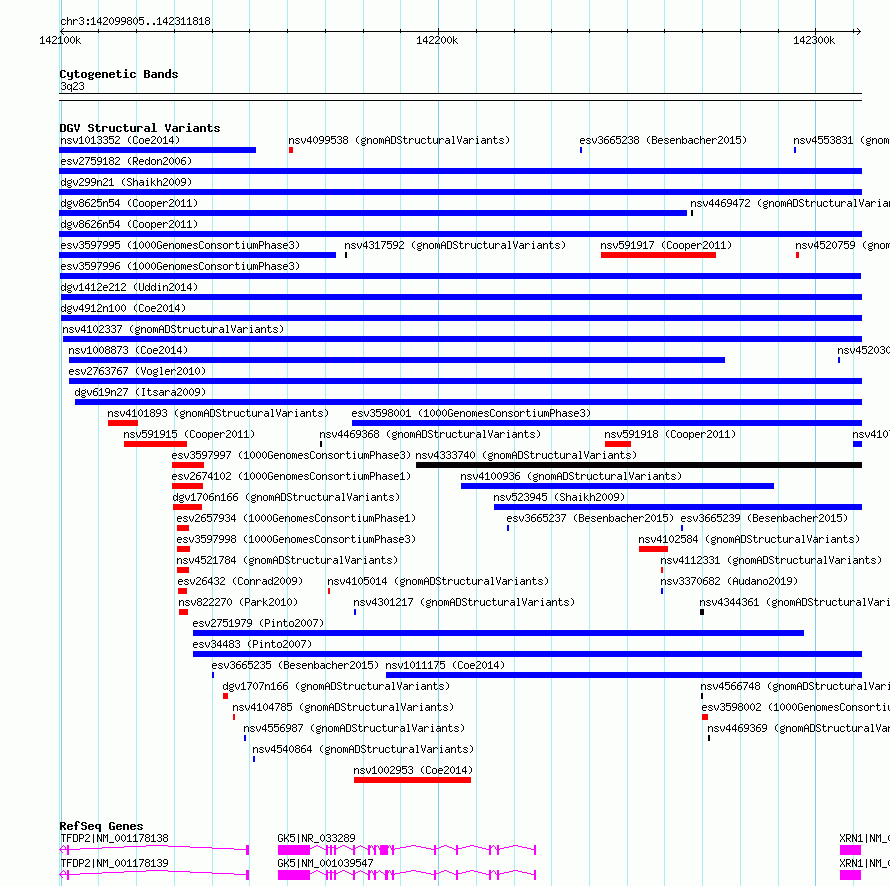Click the dgv1412e212 (Uddin2014) label
The width and height of the screenshot is (890, 886).
(x=129, y=287)
